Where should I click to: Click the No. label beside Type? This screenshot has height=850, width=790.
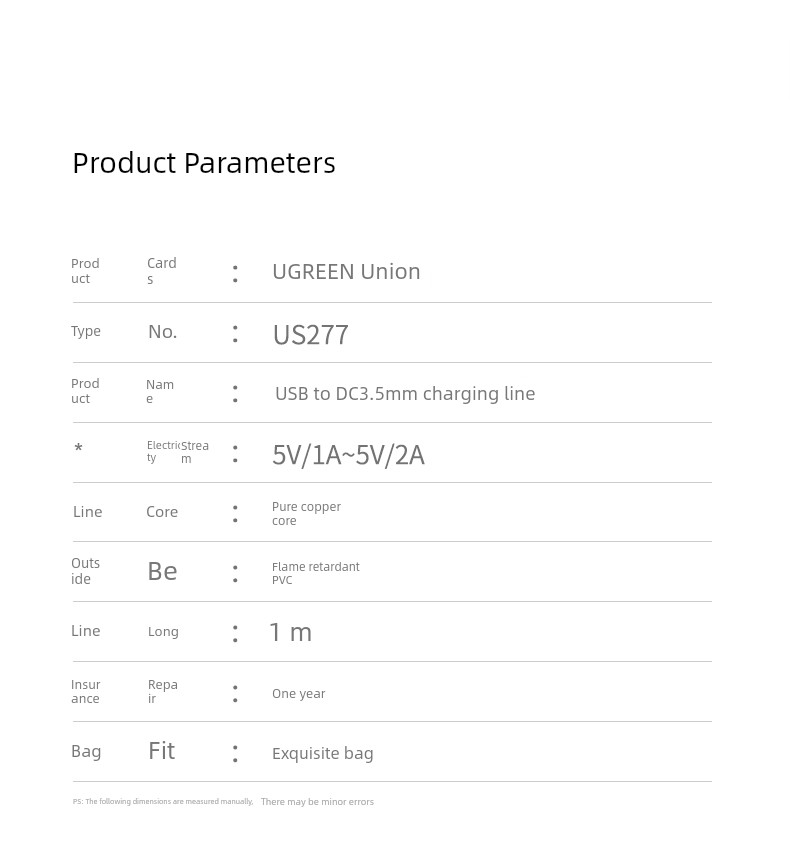point(163,331)
